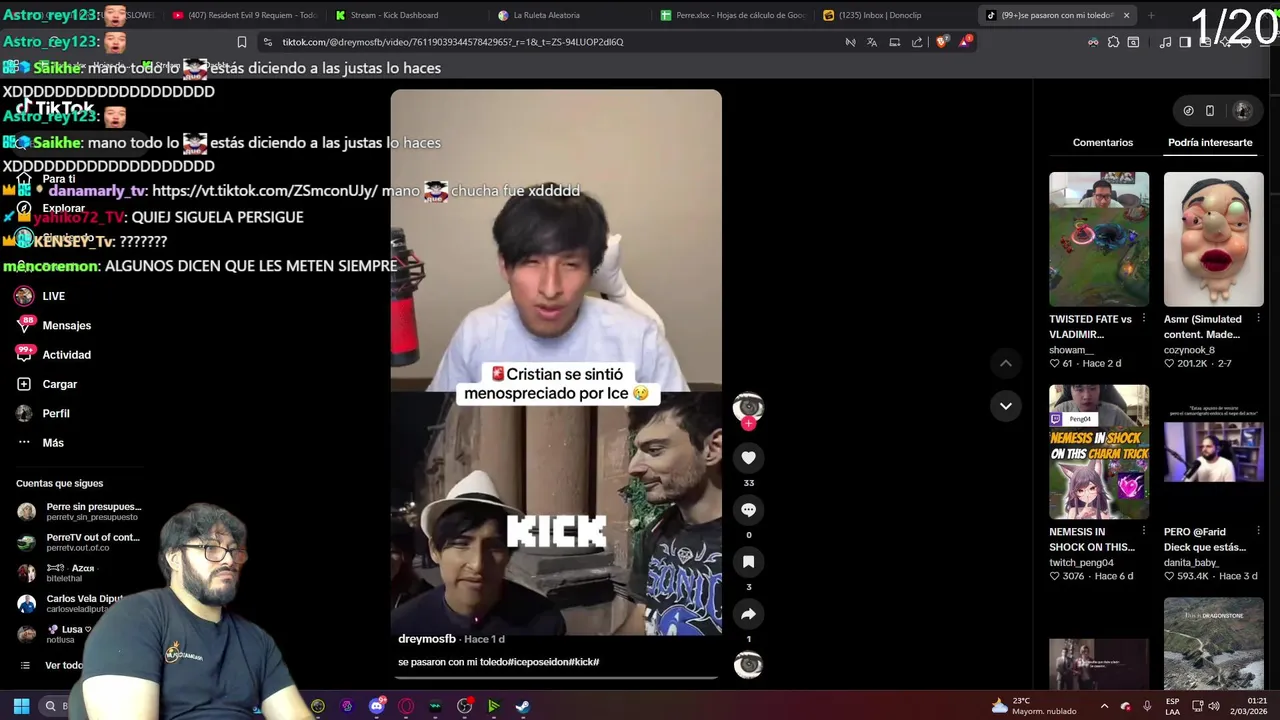
Task: Close the active TikTok browser tab
Action: [1126, 15]
